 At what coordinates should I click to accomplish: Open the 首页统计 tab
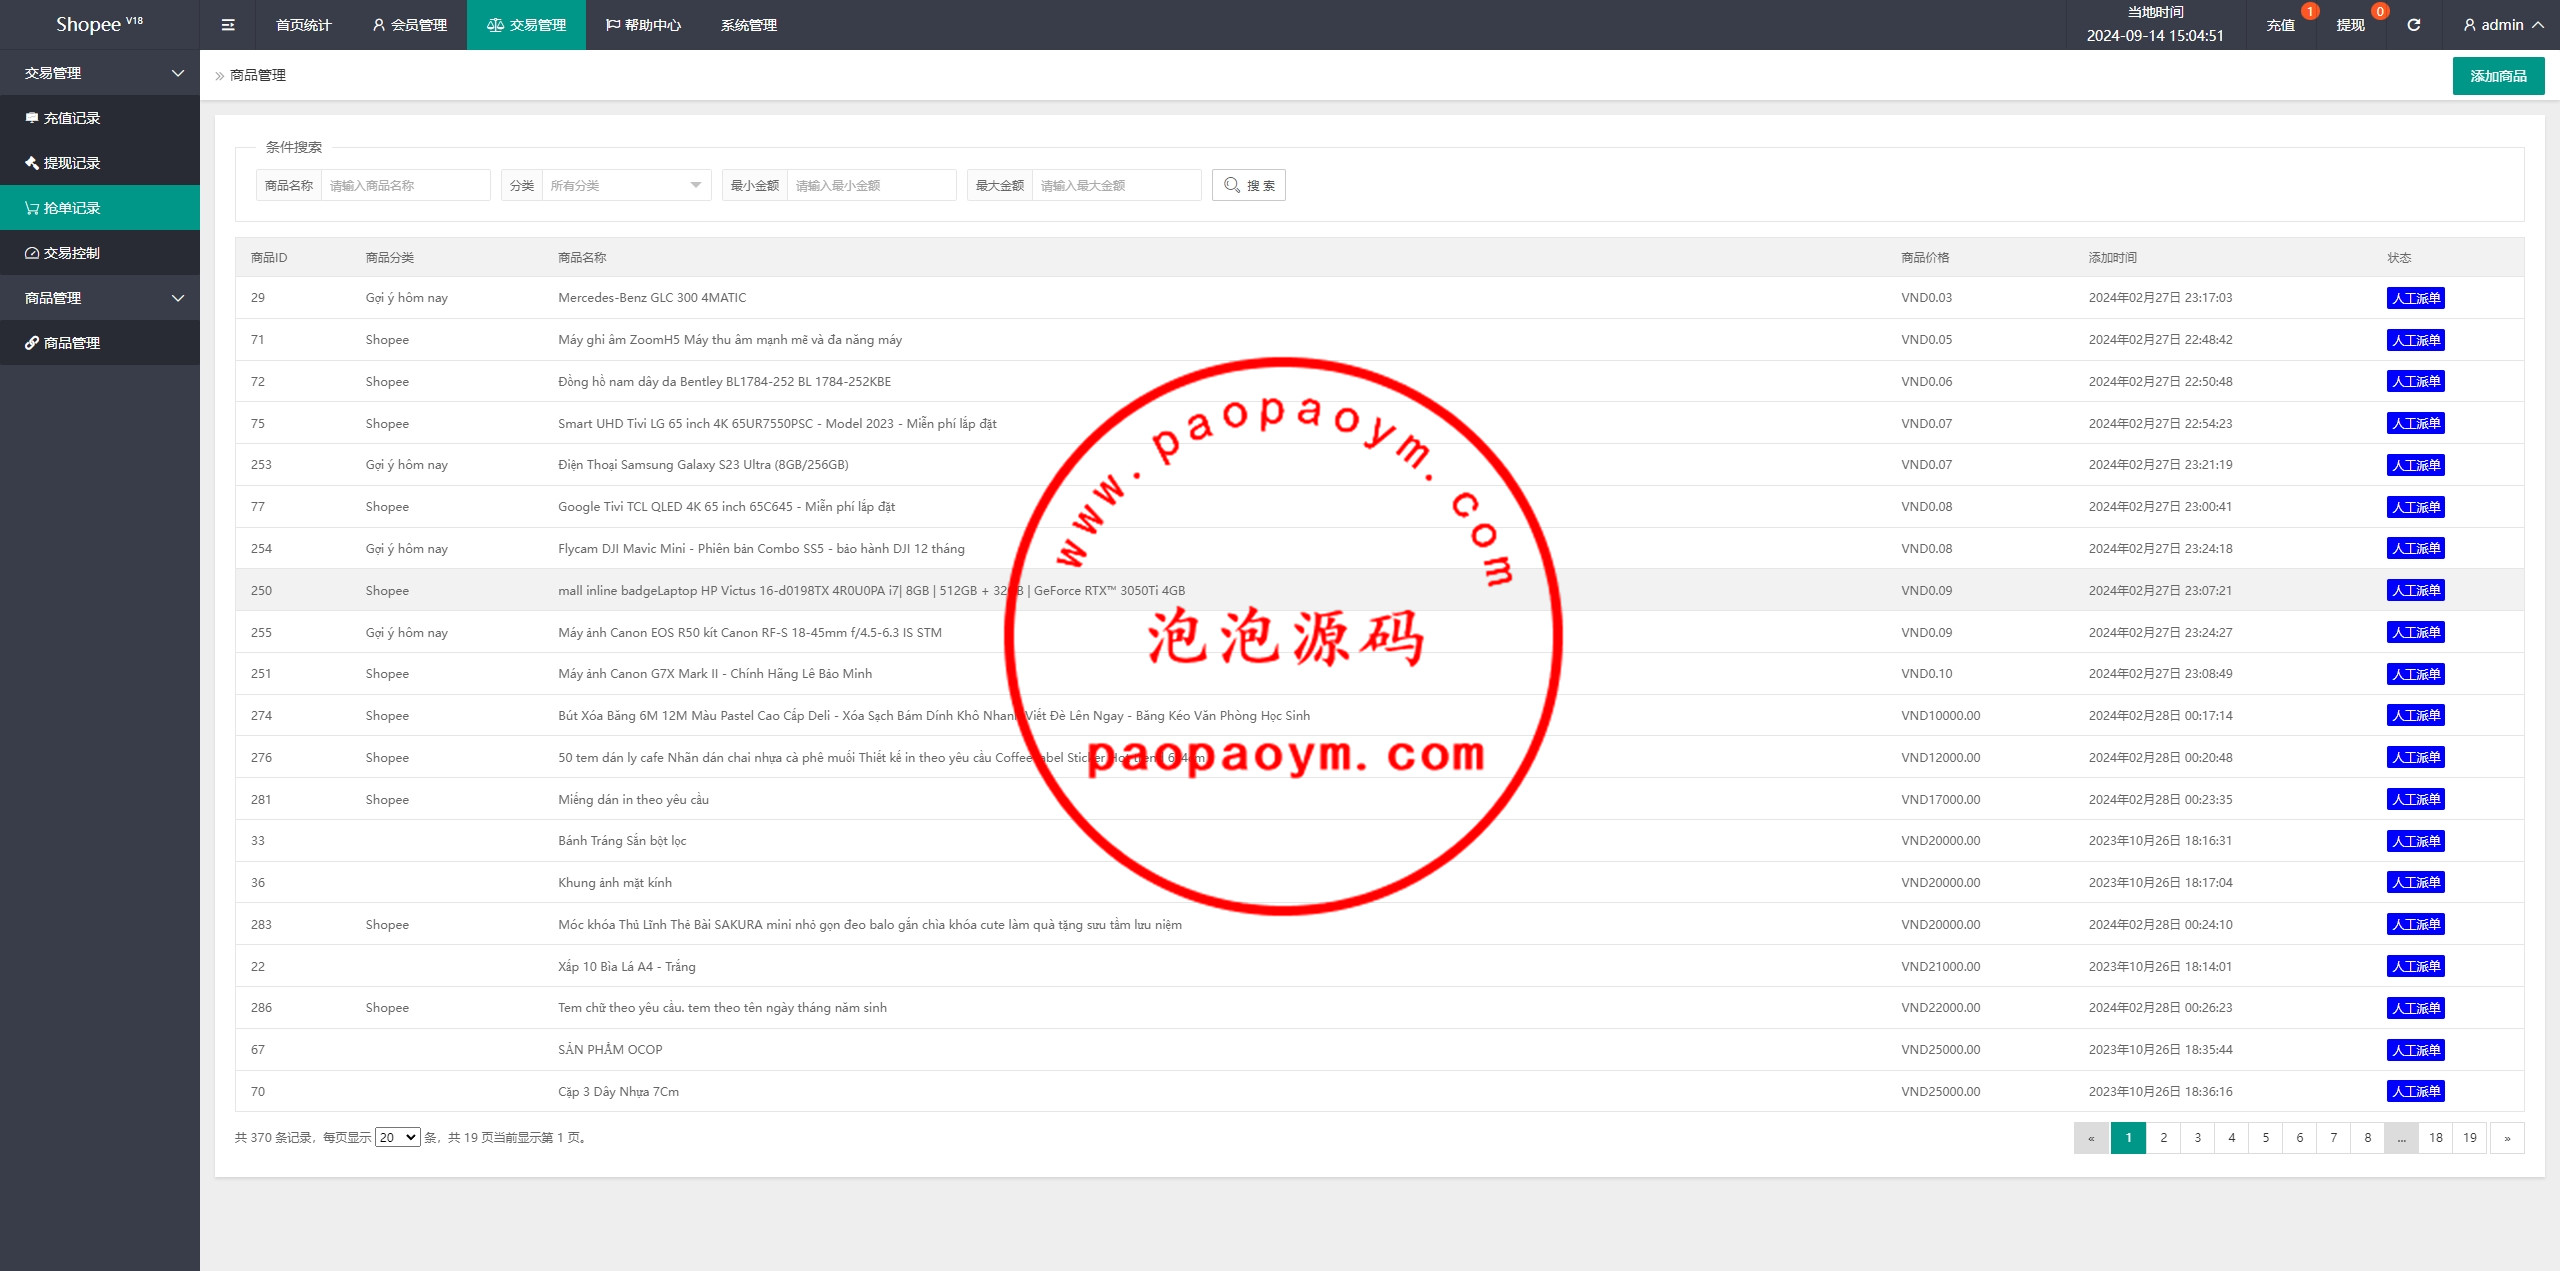304,25
